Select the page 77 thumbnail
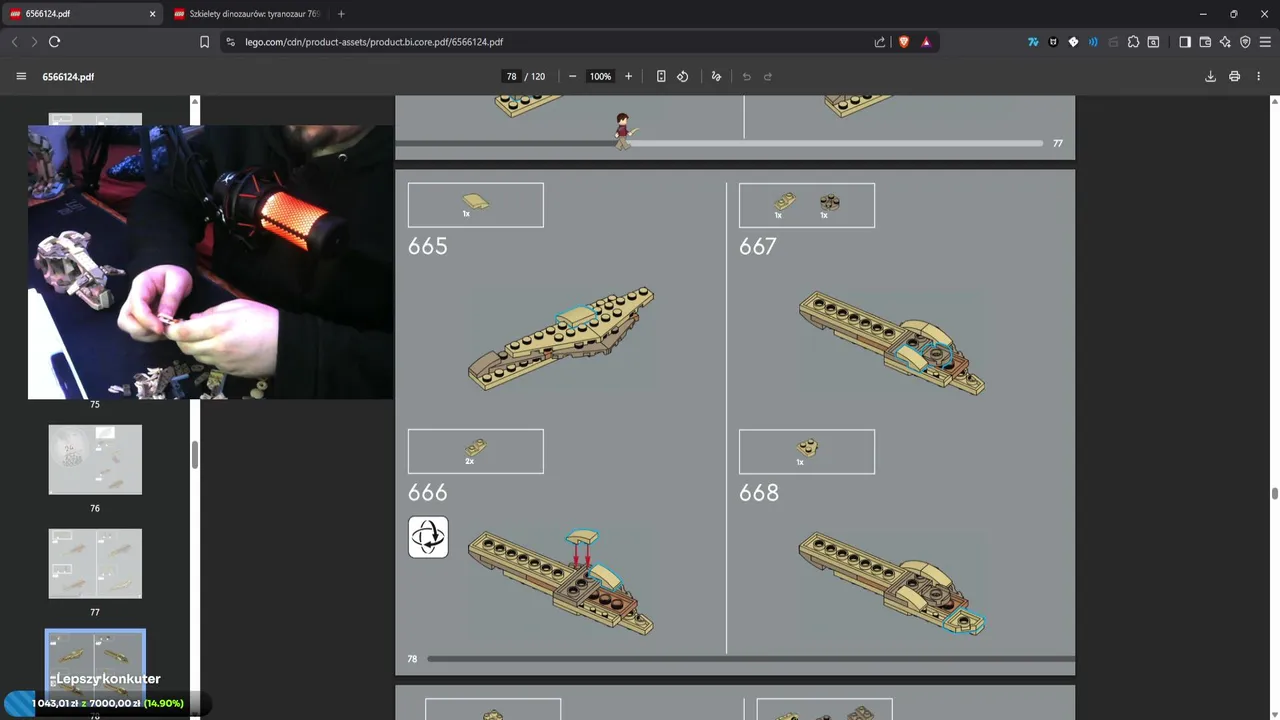1280x720 pixels. pyautogui.click(x=95, y=563)
